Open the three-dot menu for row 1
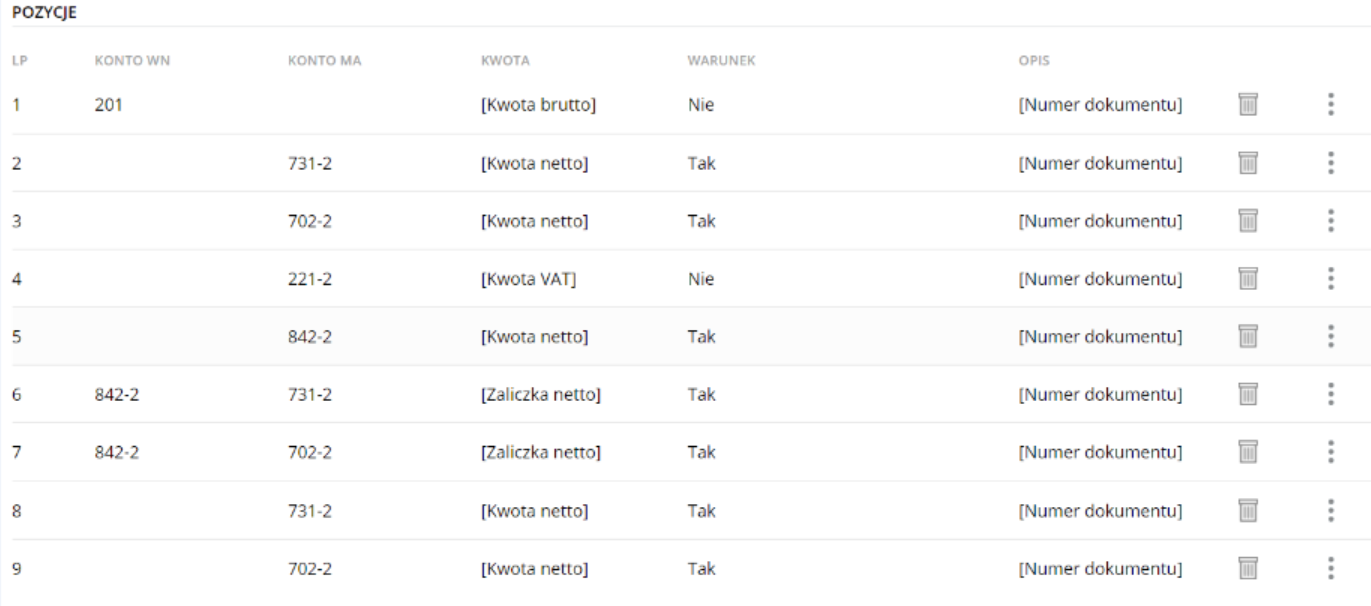Image resolution: width=1371 pixels, height=606 pixels. 1330,104
